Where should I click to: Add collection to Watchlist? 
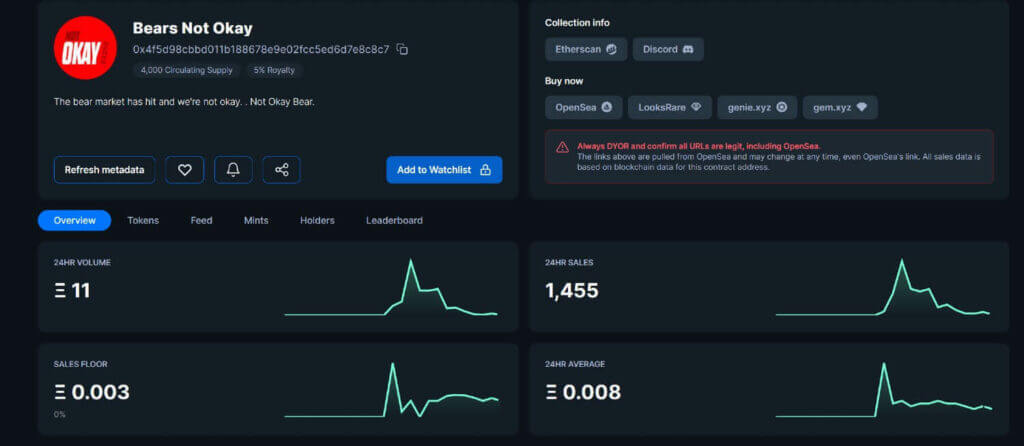444,170
